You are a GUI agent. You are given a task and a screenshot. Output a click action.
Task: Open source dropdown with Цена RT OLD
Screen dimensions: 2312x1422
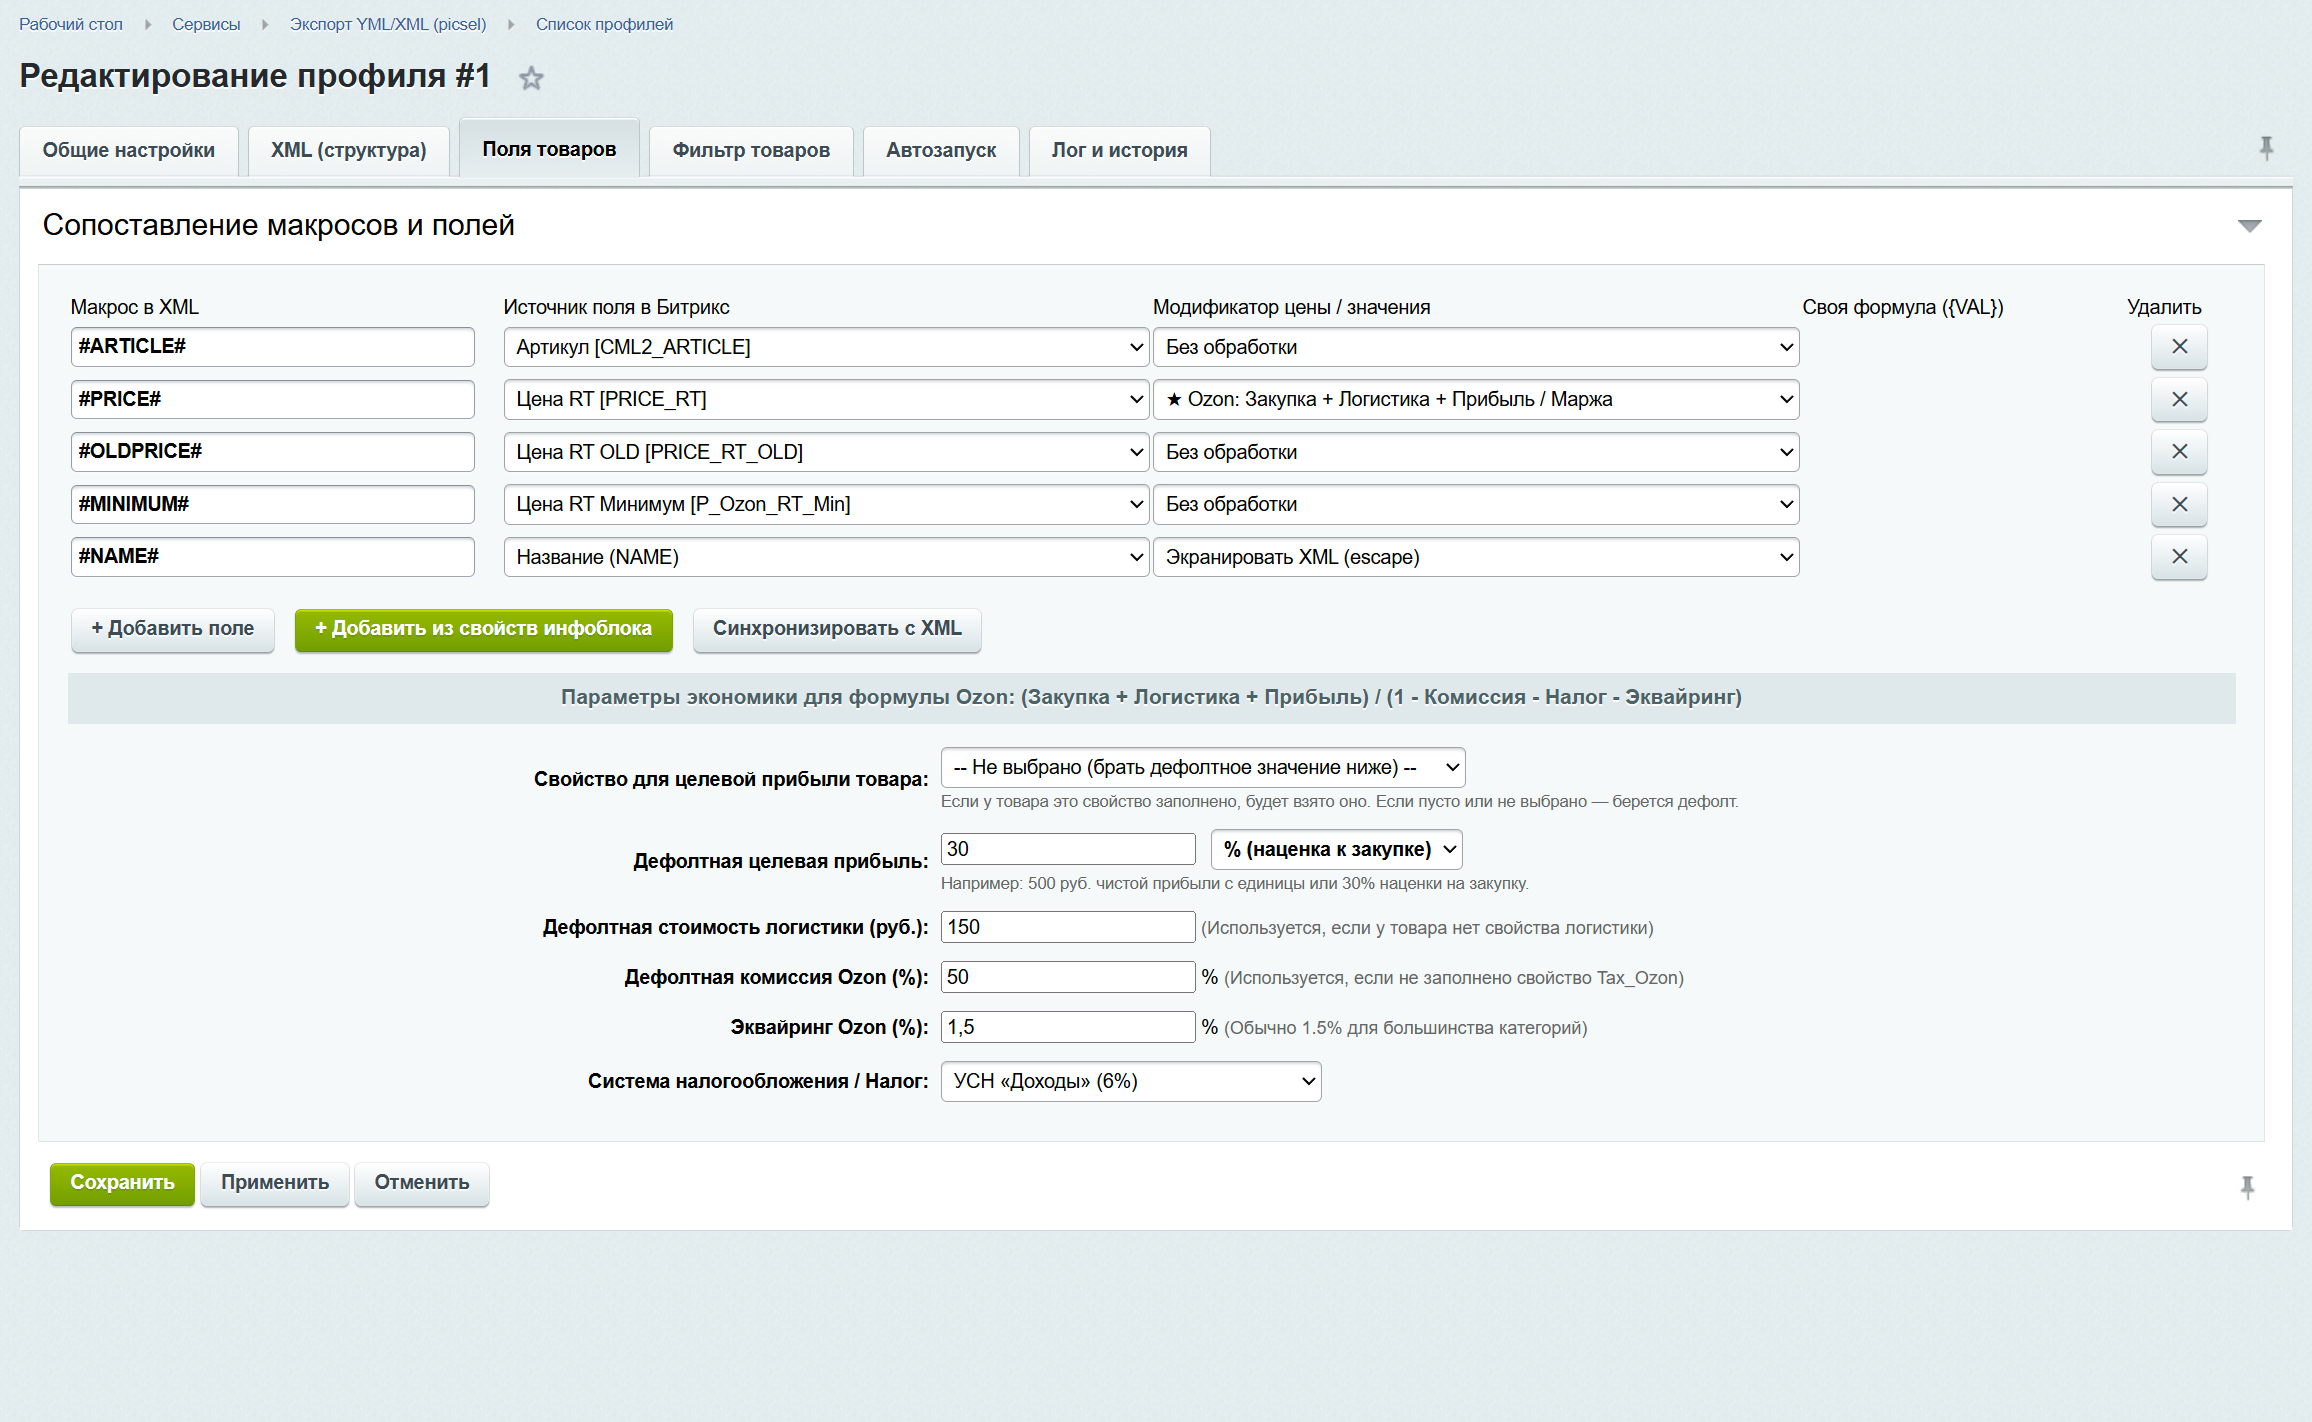[826, 452]
